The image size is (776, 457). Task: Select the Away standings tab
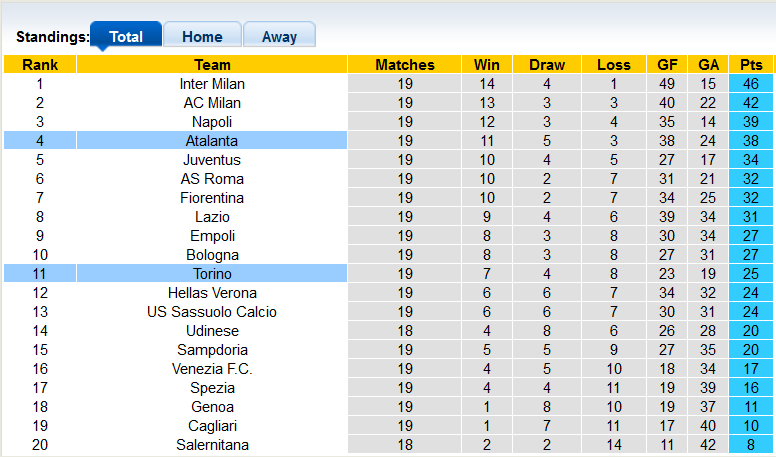279,37
